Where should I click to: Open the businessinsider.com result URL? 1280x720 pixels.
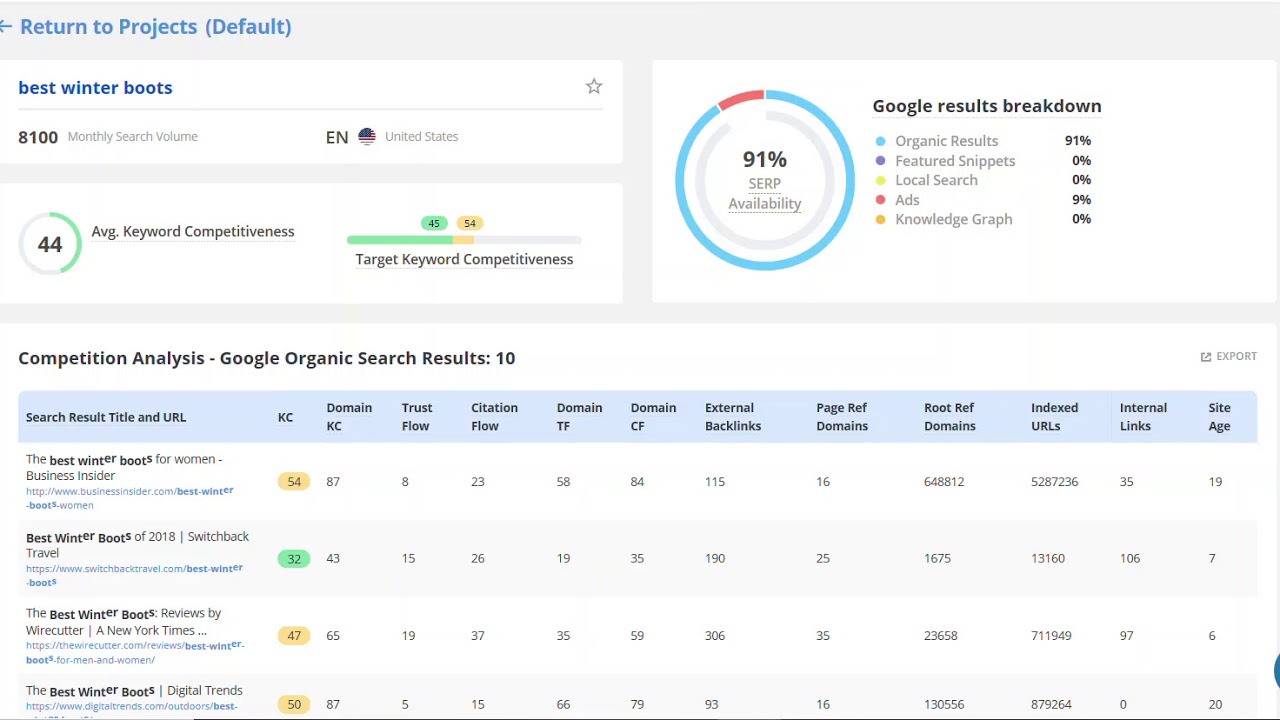(129, 498)
